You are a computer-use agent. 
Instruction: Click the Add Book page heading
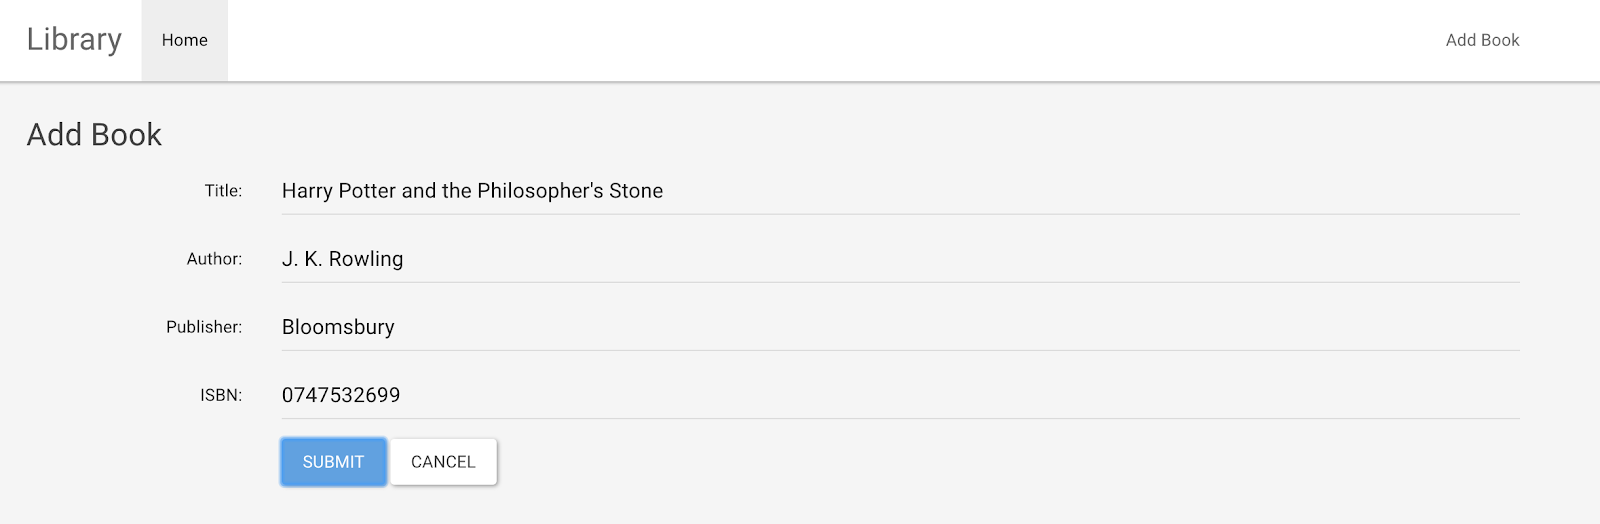[94, 134]
